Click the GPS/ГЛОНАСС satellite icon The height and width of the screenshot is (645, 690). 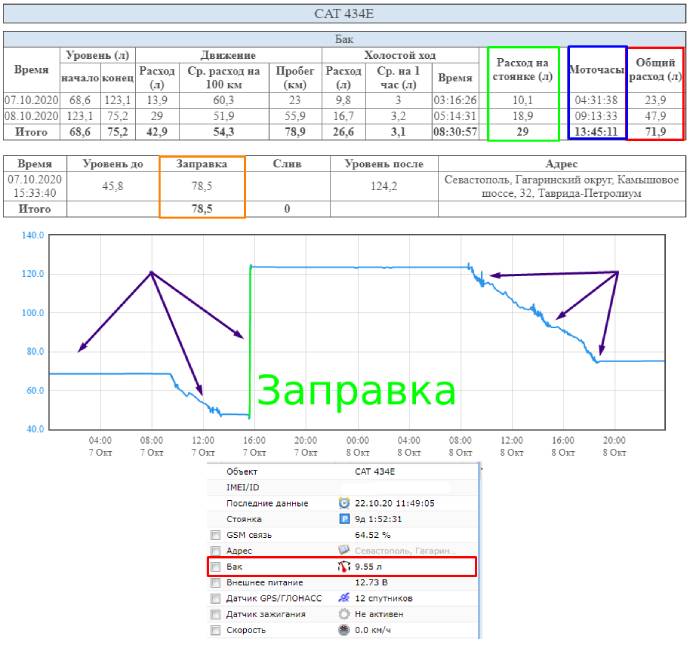pyautogui.click(x=344, y=598)
